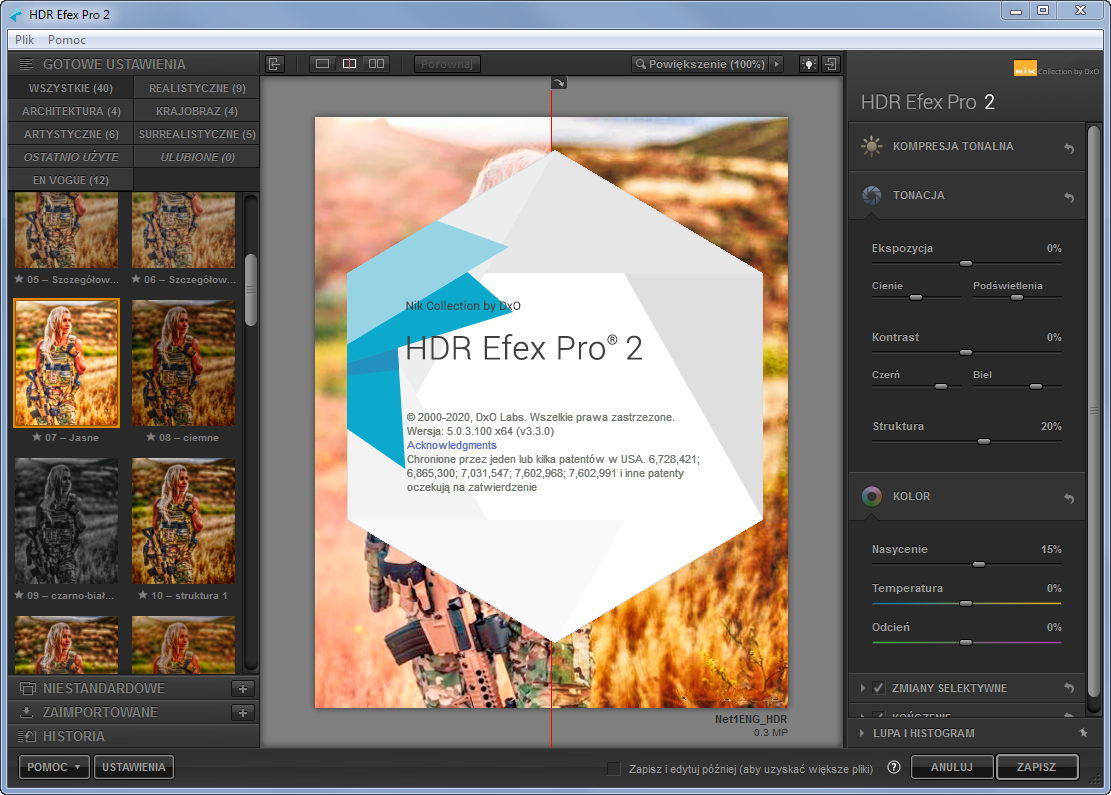Reset the Kompresja Tonalna section
1111x795 pixels.
1069,148
